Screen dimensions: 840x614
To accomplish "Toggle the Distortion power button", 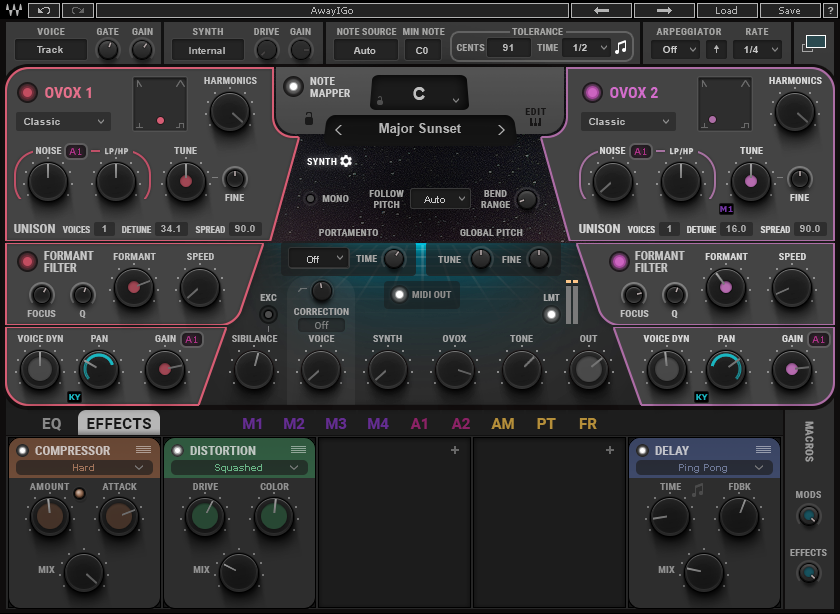I will point(177,451).
